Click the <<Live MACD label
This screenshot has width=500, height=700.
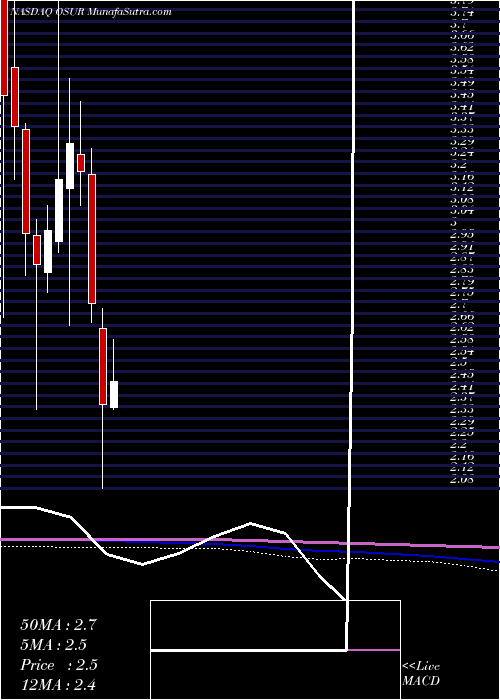[421, 674]
